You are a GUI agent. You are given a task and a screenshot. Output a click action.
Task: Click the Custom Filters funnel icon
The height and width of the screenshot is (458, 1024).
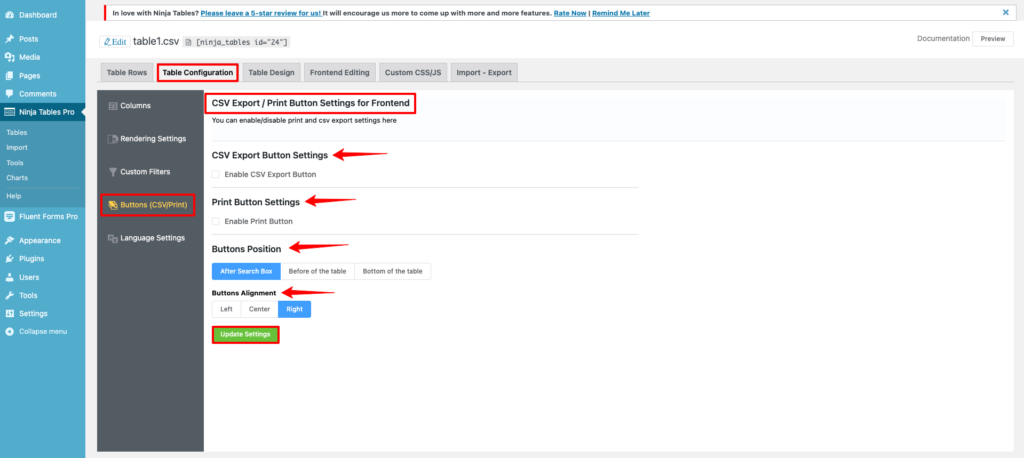pyautogui.click(x=112, y=172)
